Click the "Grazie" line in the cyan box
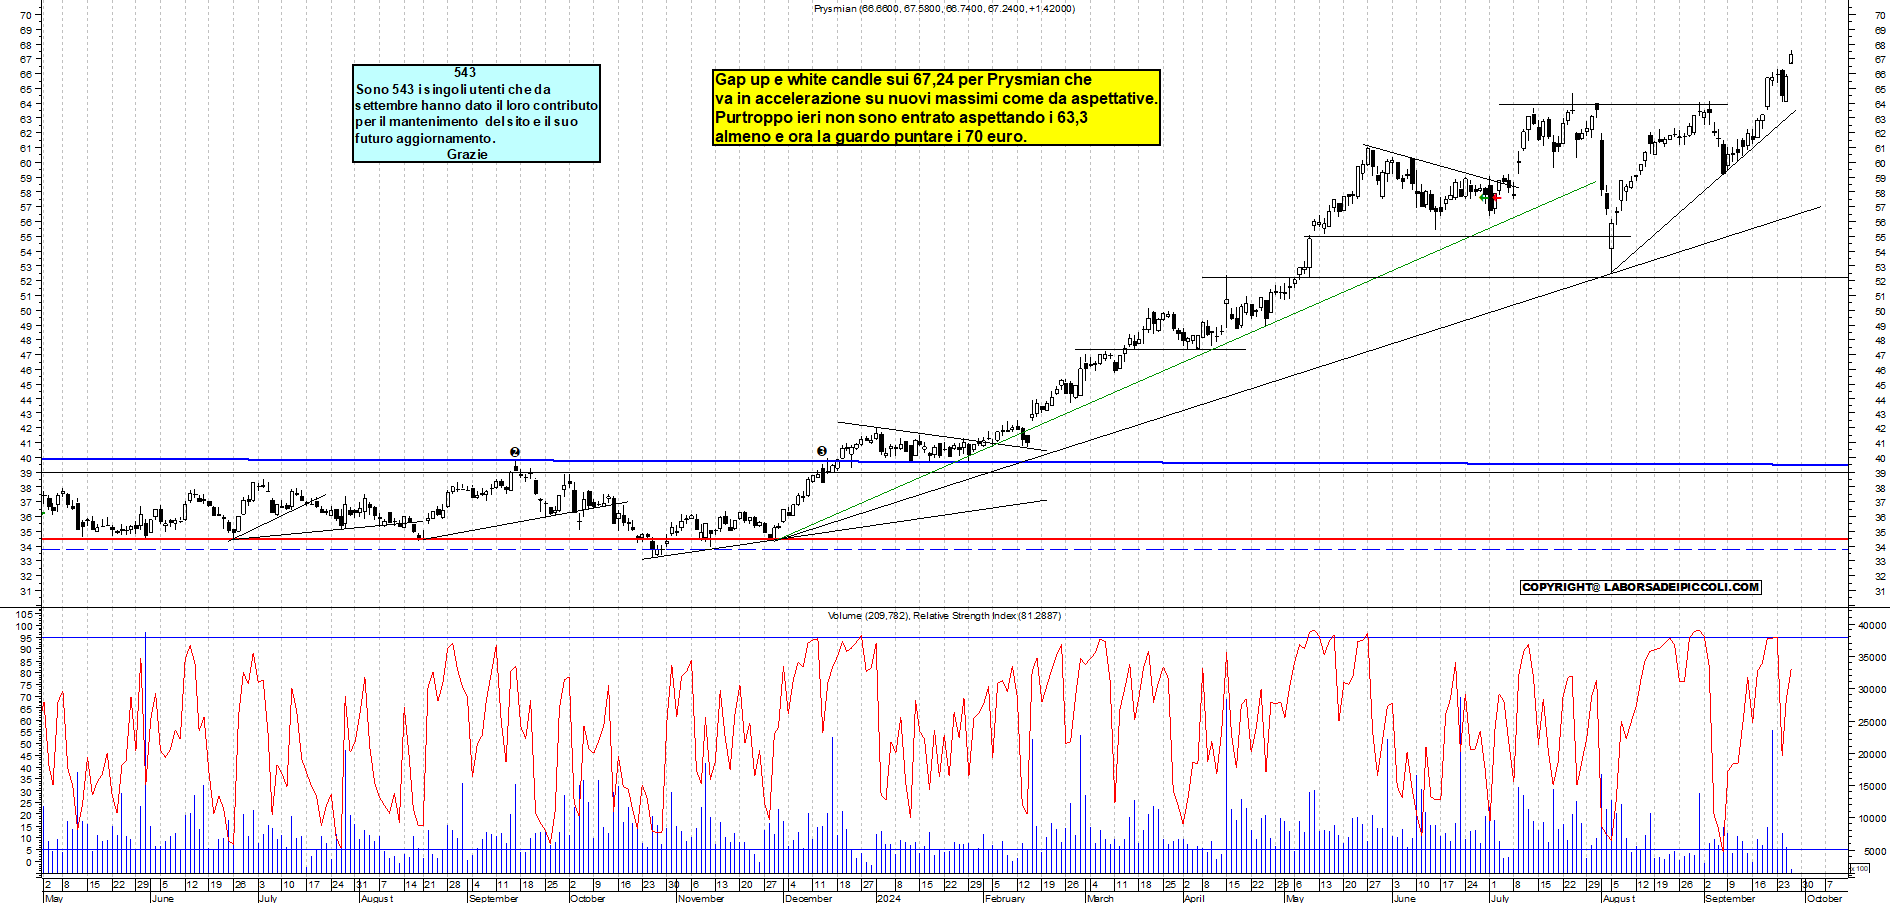 click(467, 154)
